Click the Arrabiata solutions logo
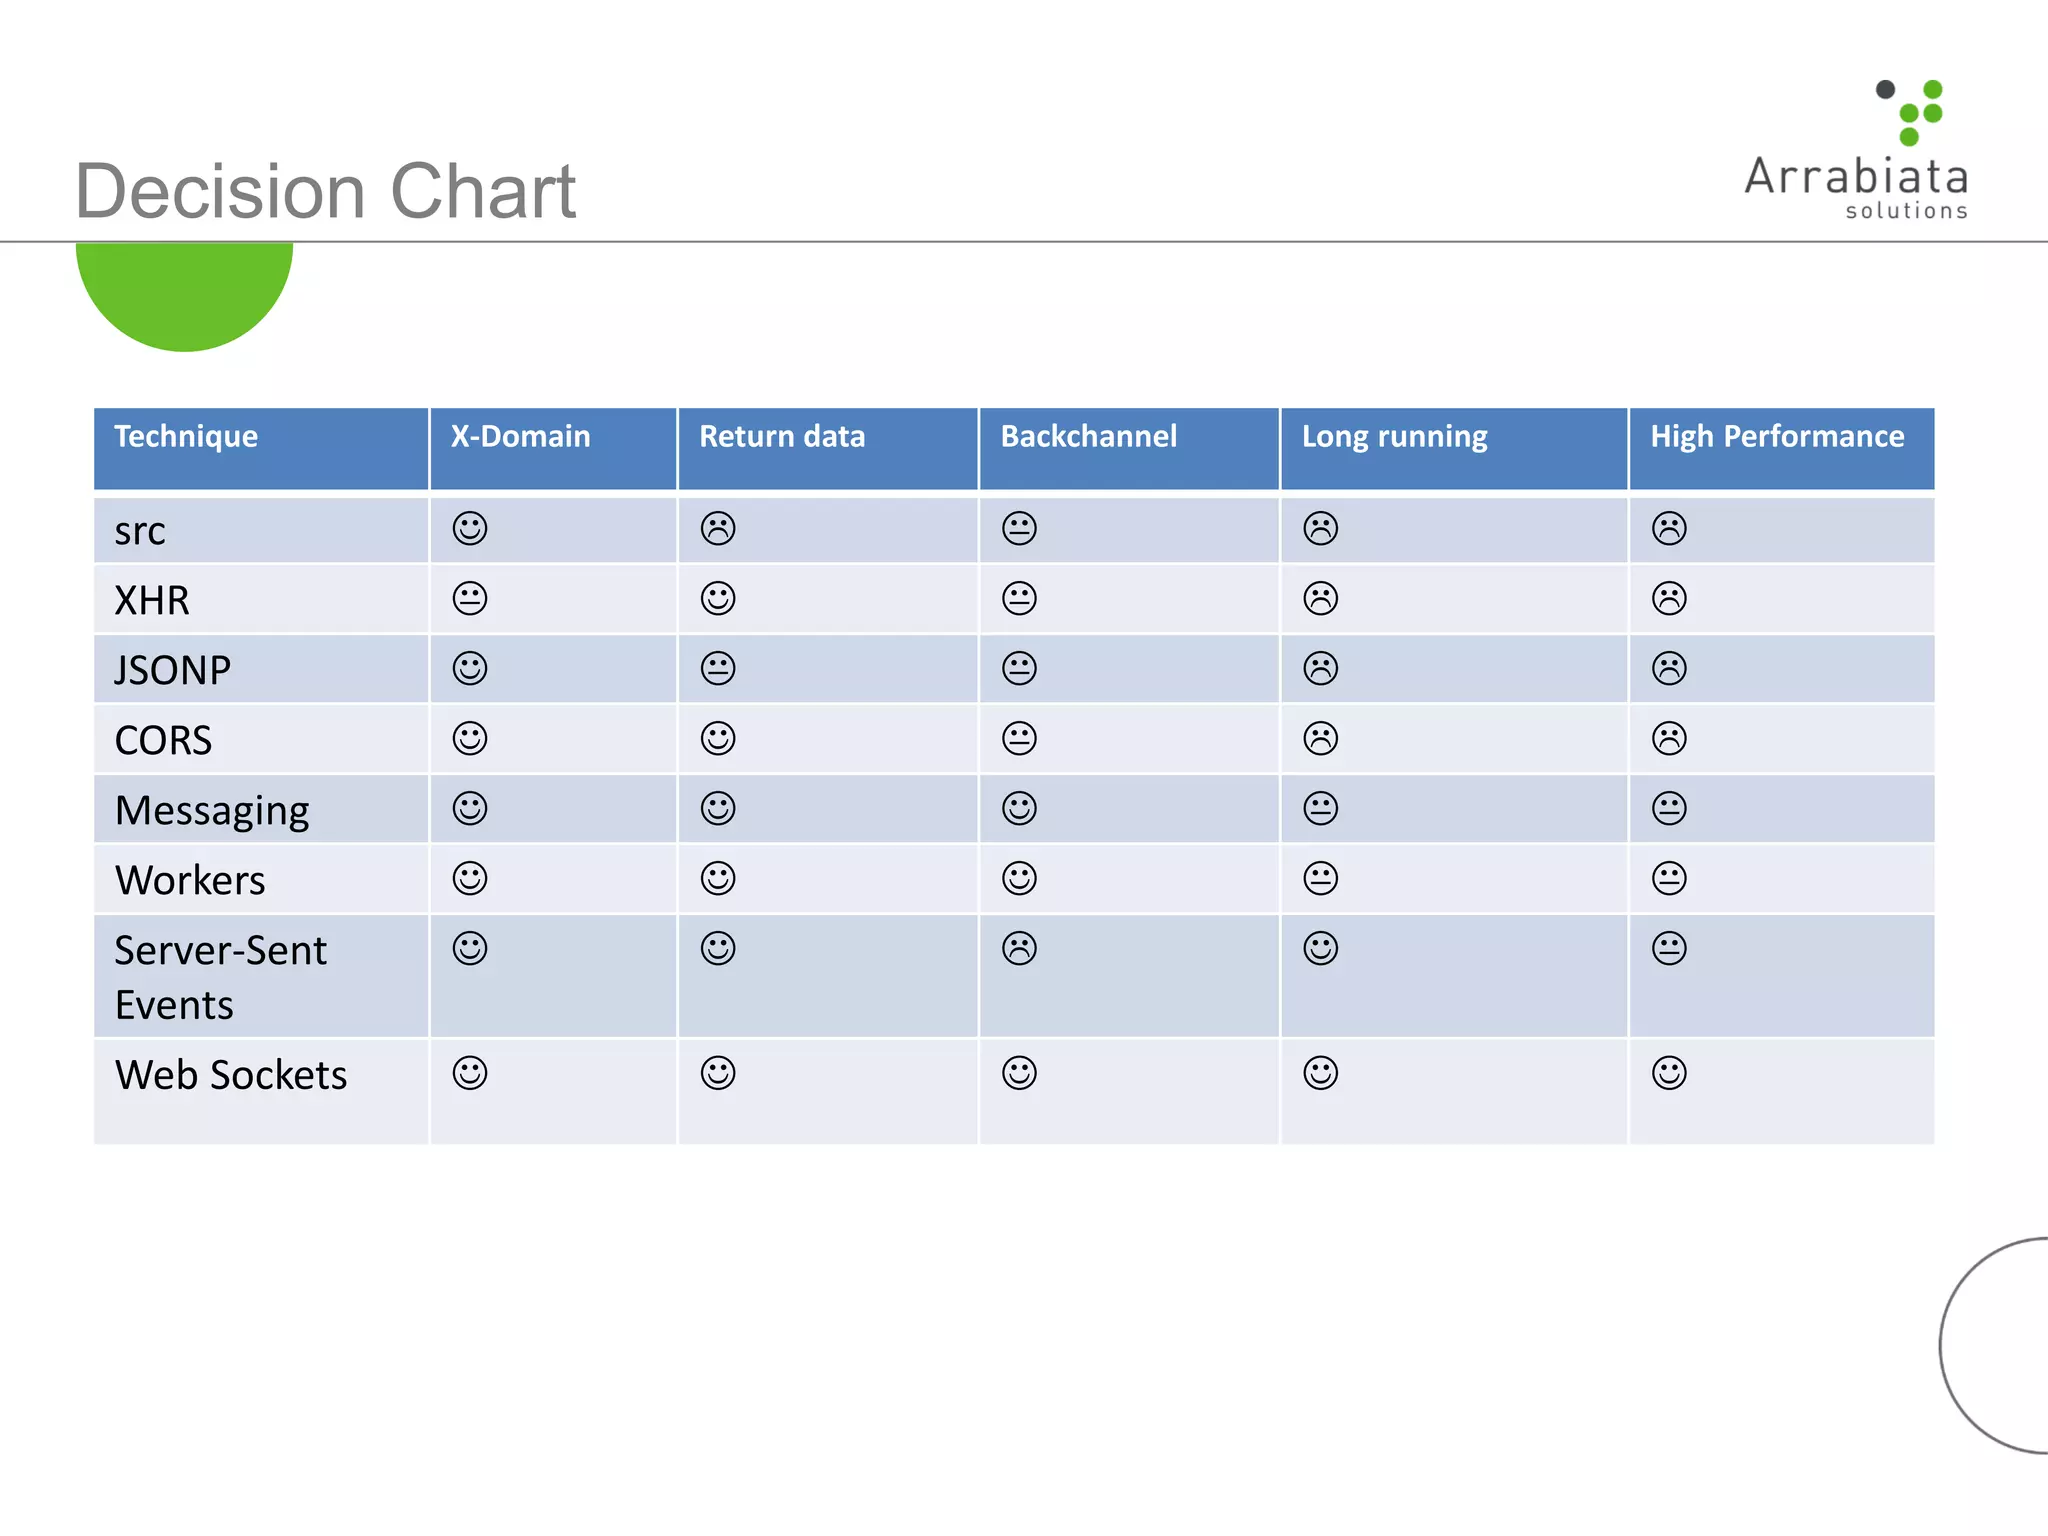 (x=1857, y=150)
